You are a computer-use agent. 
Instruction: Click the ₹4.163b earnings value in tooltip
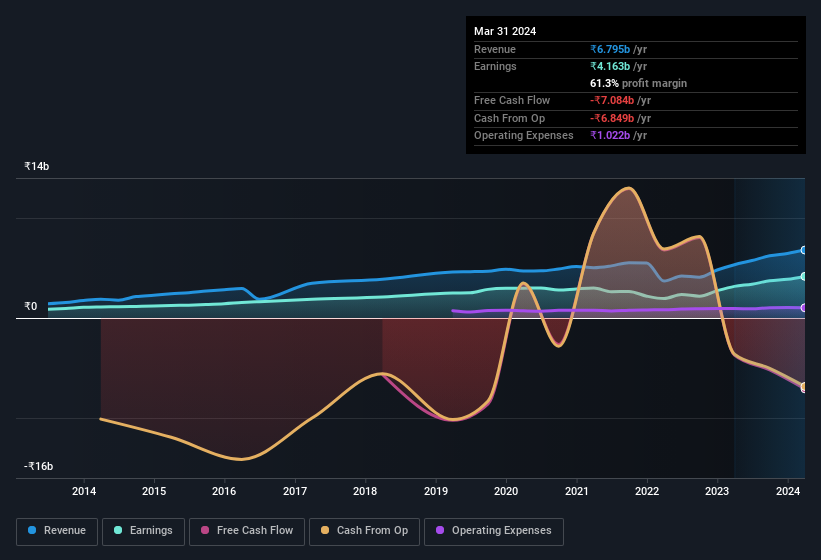[610, 66]
